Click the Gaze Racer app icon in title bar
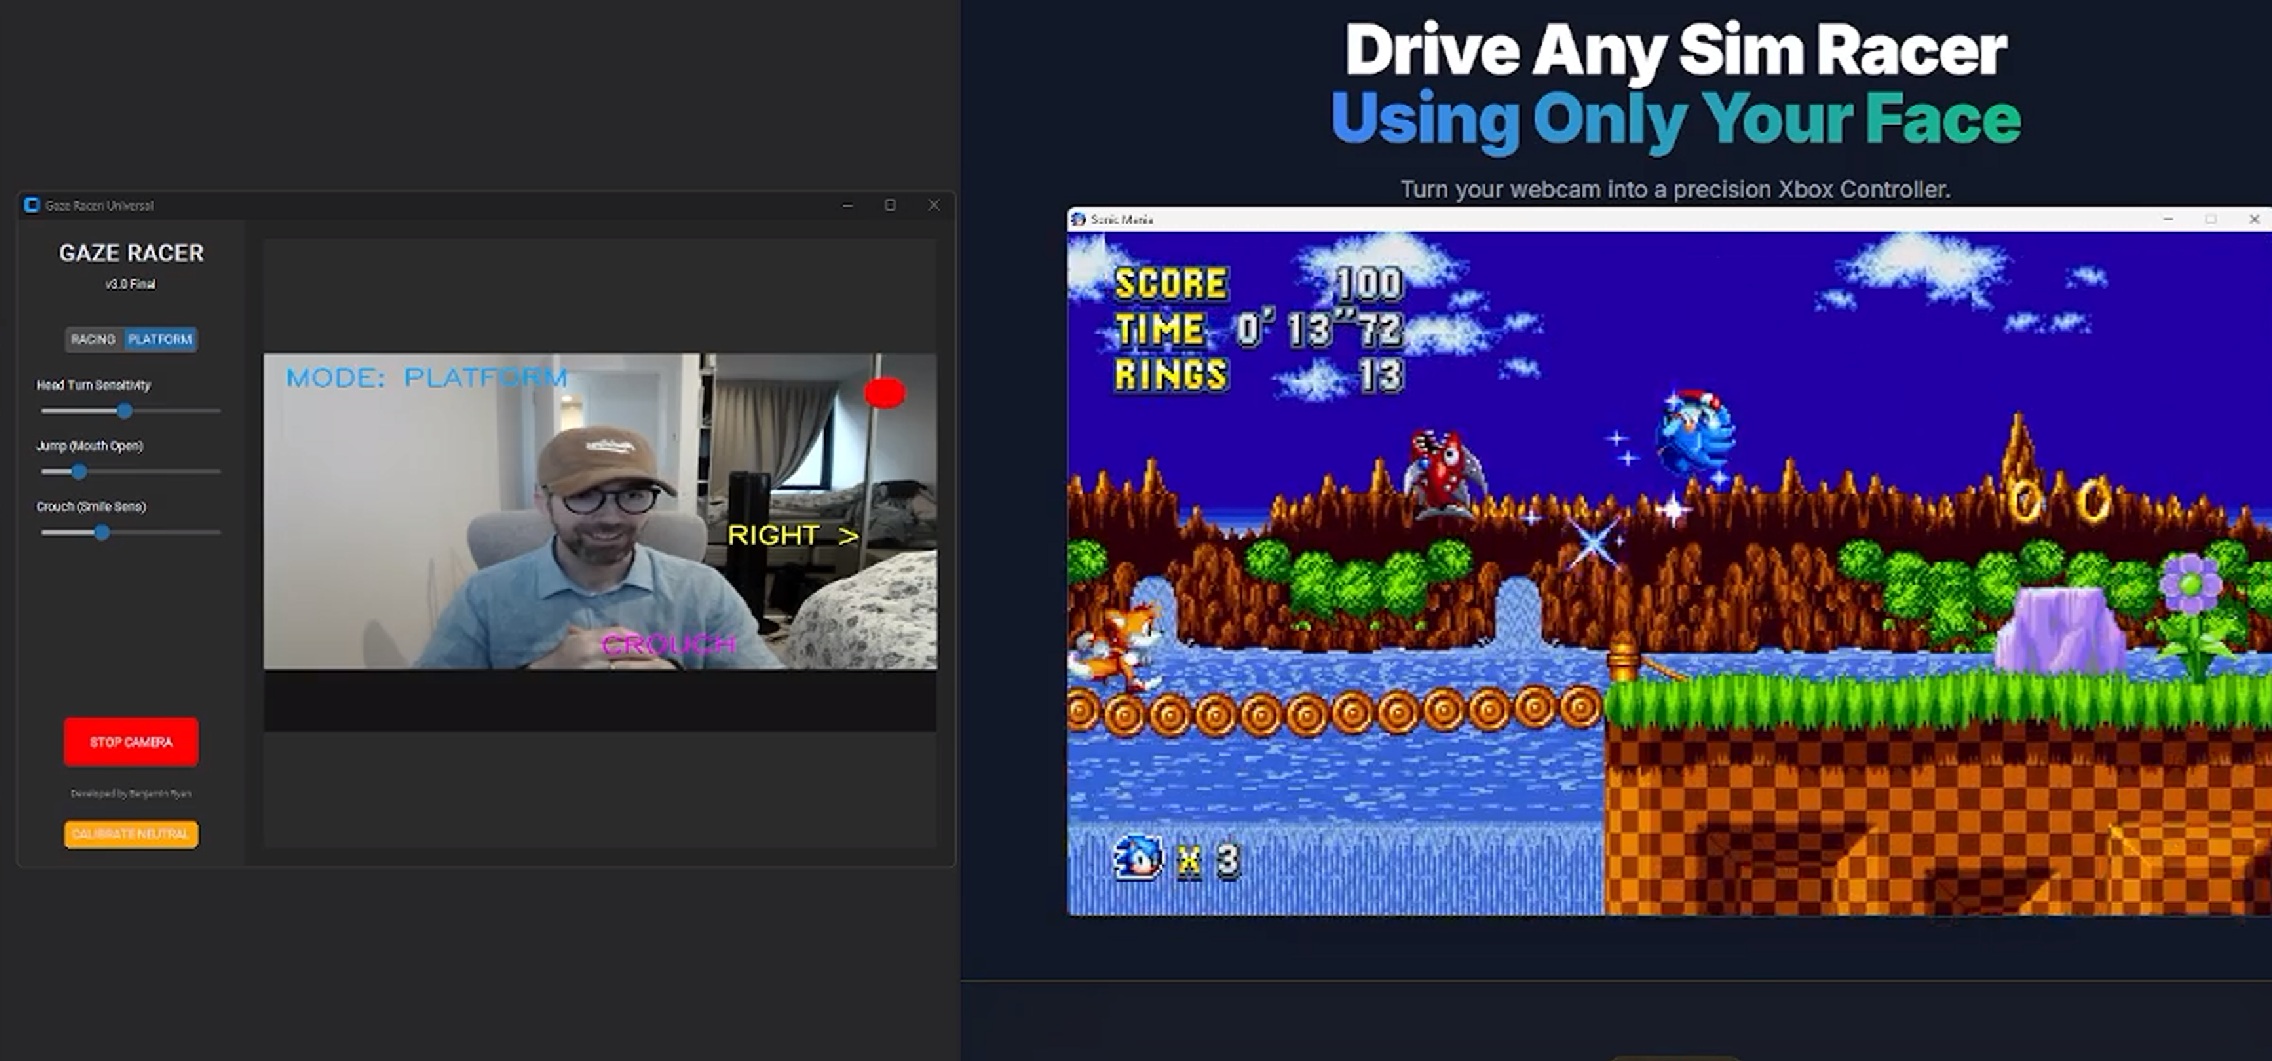The width and height of the screenshot is (2272, 1061). click(x=32, y=205)
